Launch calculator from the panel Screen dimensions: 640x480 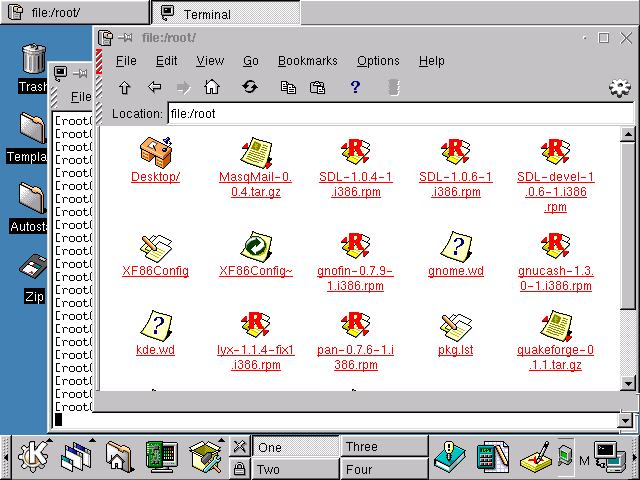pyautogui.click(x=493, y=457)
